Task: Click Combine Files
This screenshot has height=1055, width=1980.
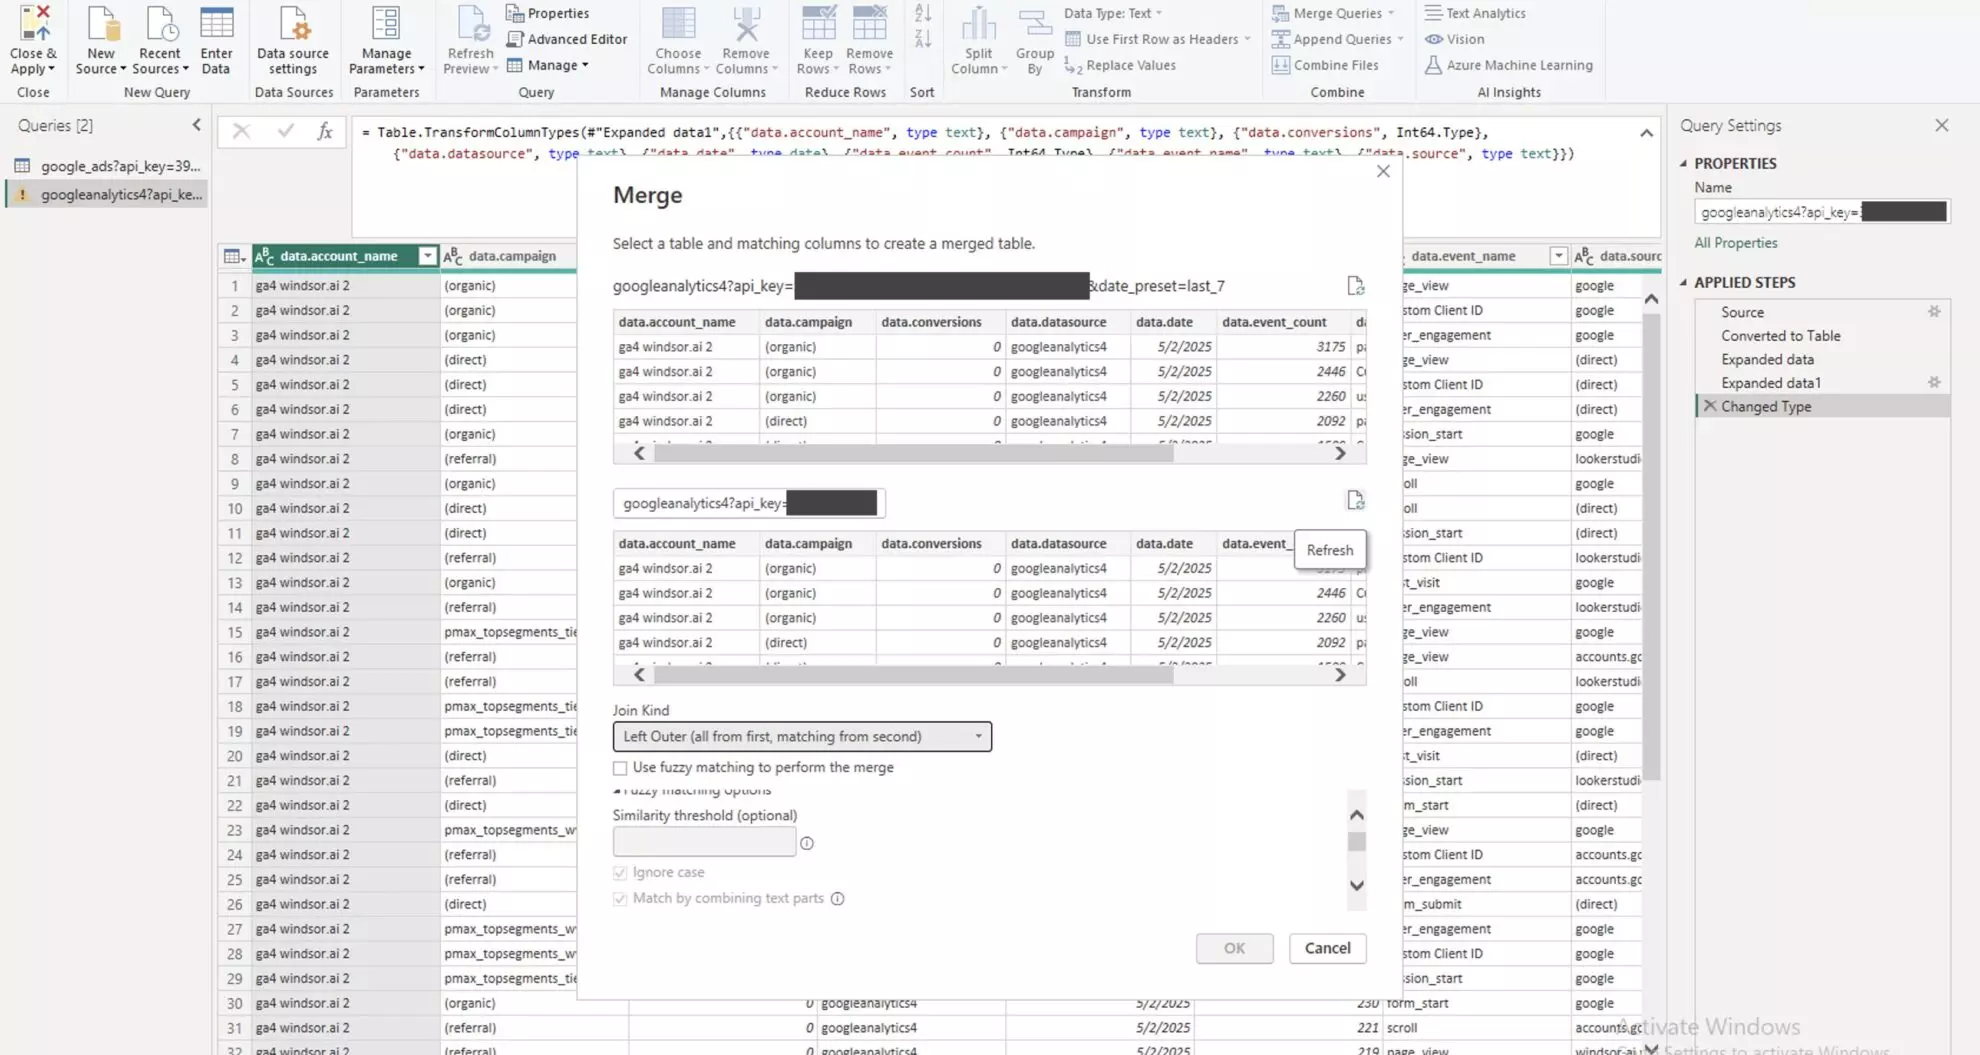Action: (x=1325, y=65)
